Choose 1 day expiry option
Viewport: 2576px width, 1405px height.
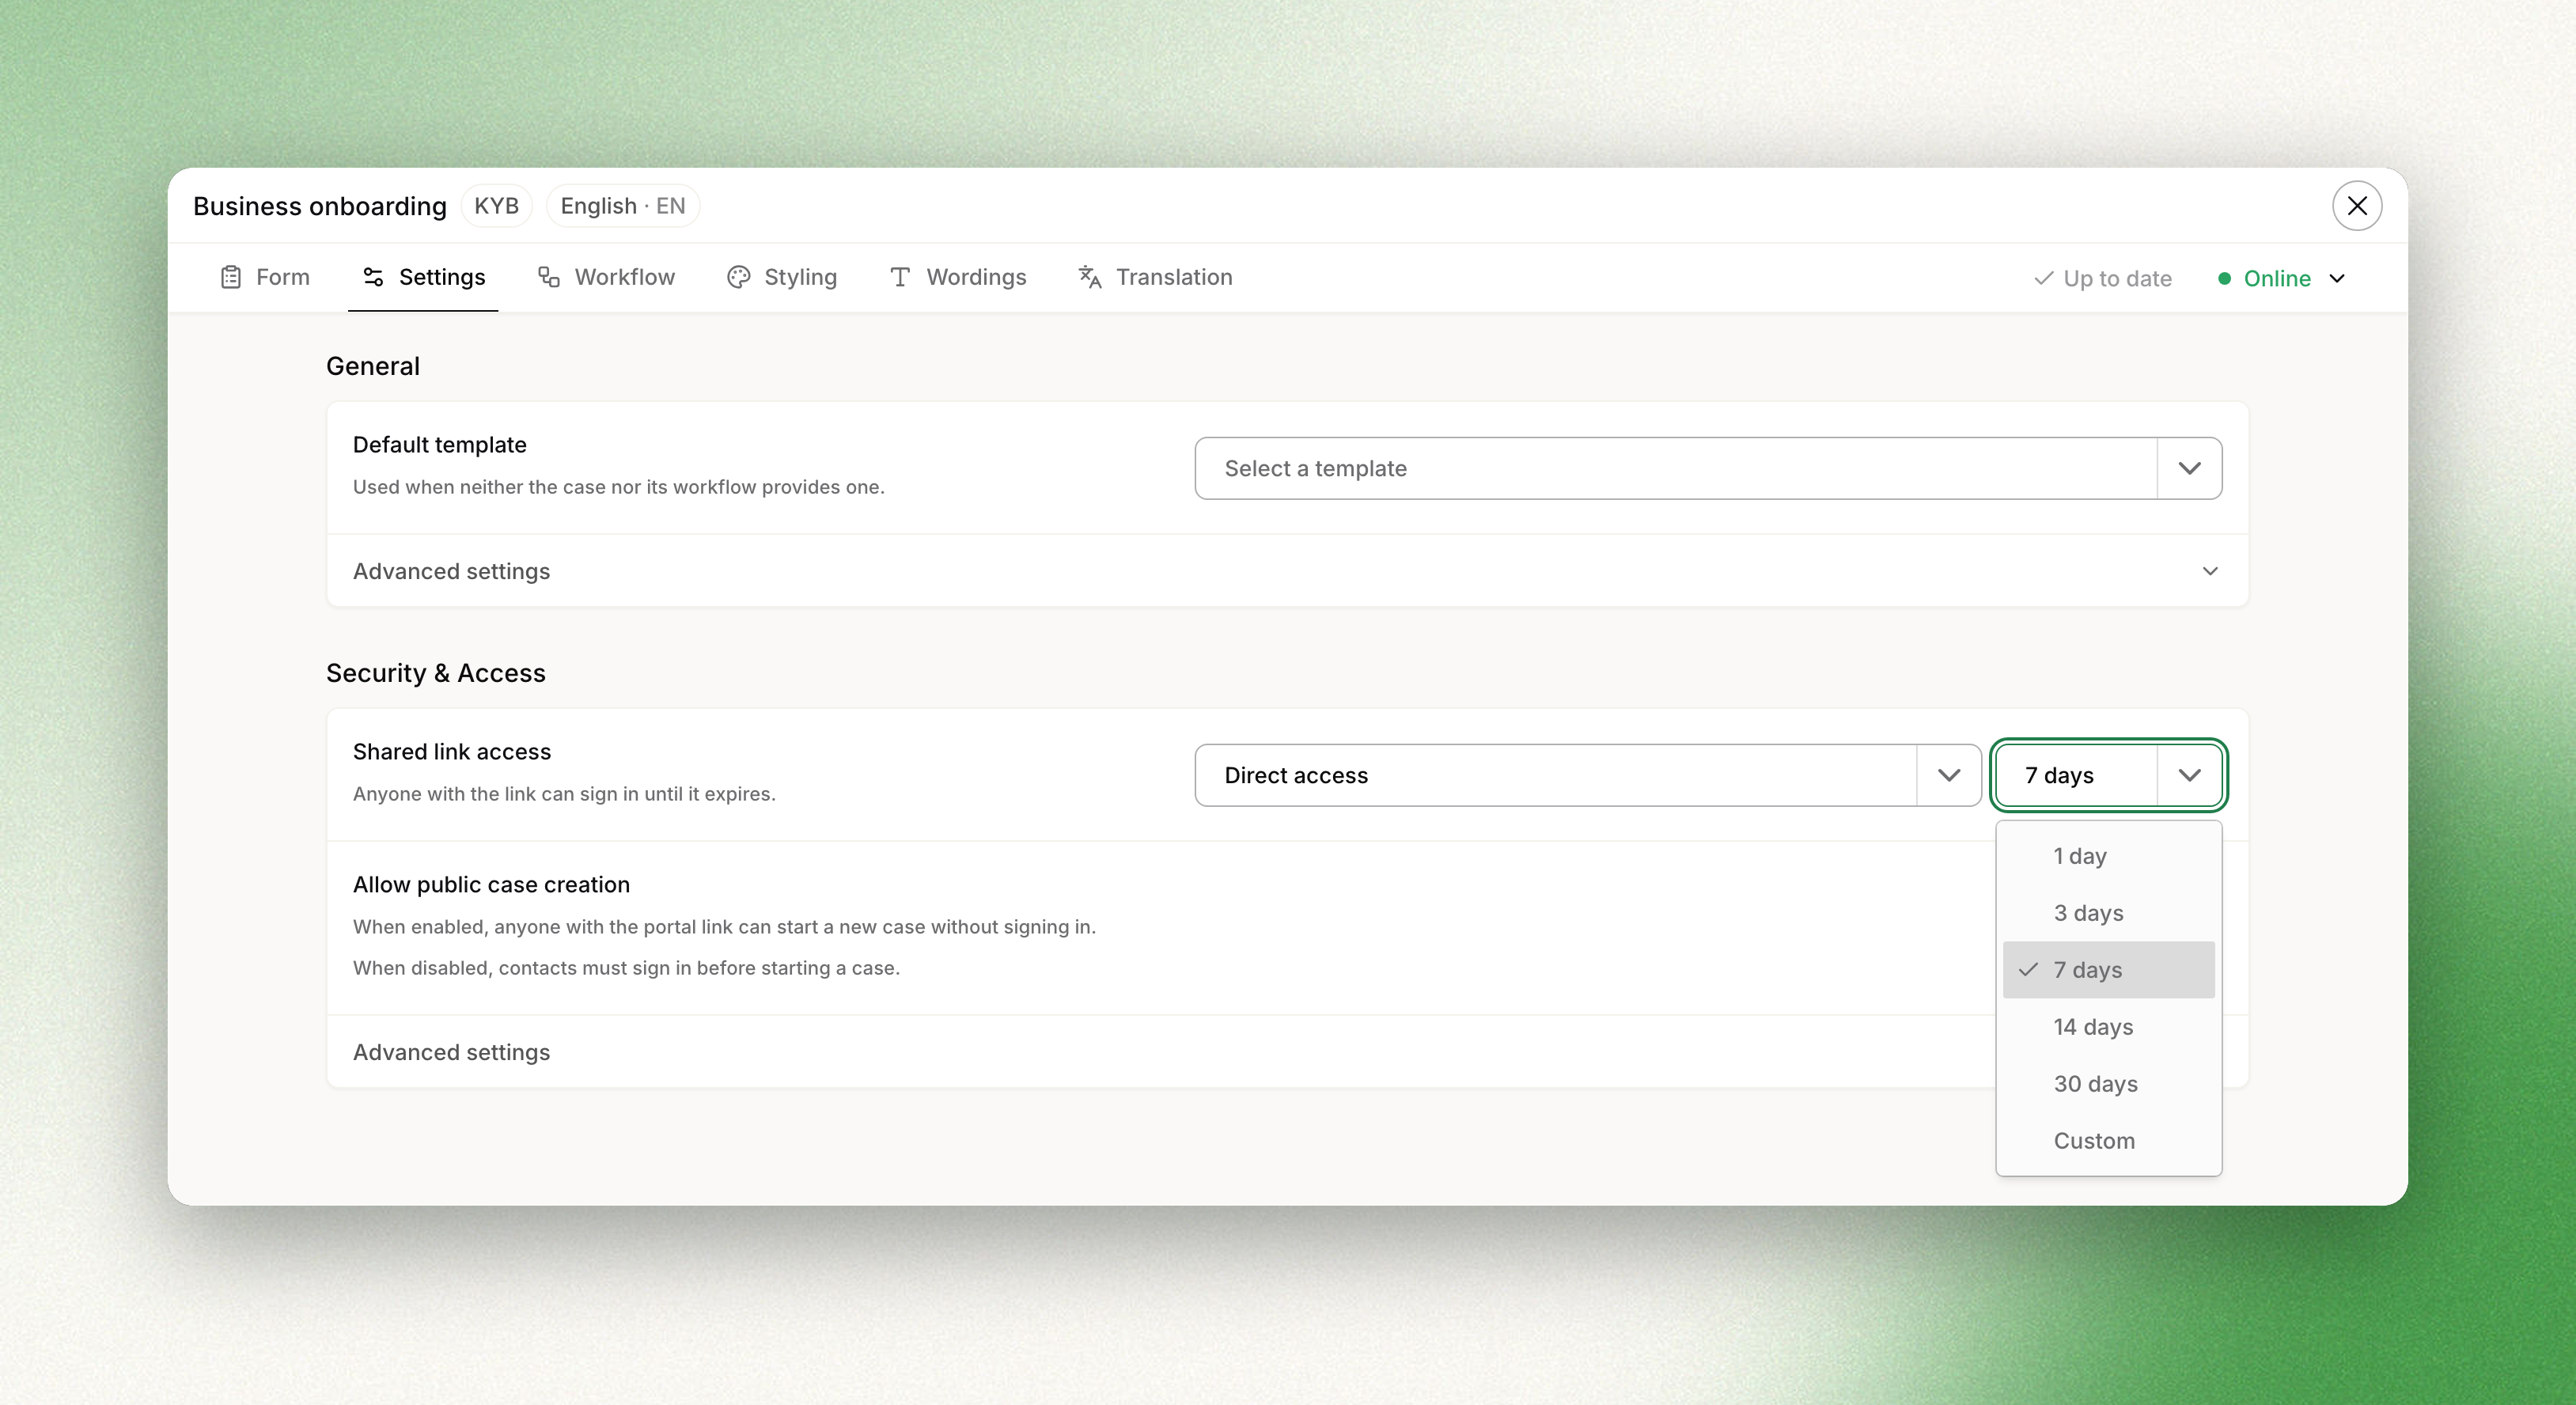[2109, 856]
